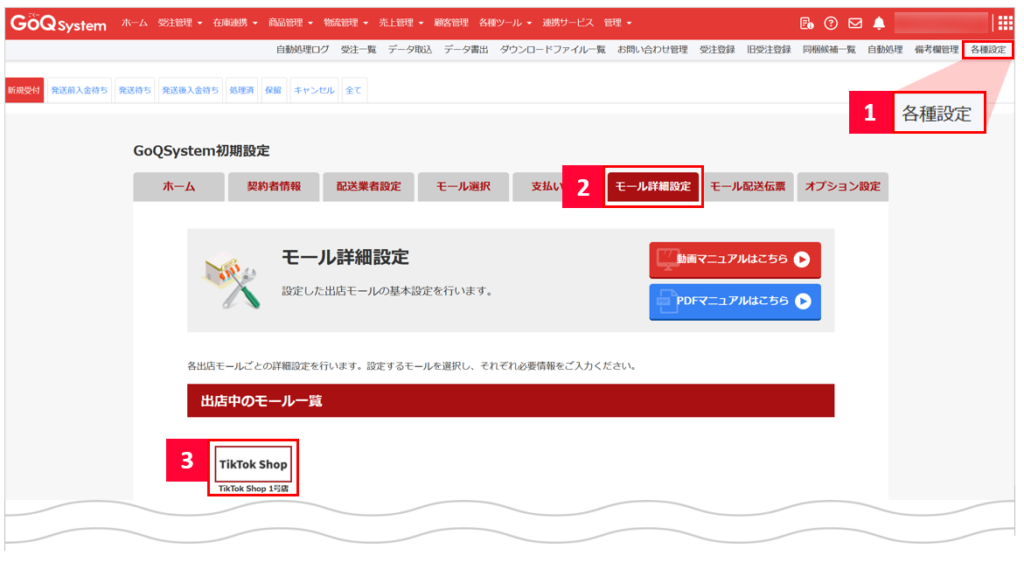Expand the 在庫連携 dropdown menu
The height and width of the screenshot is (569, 1024).
click(235, 23)
